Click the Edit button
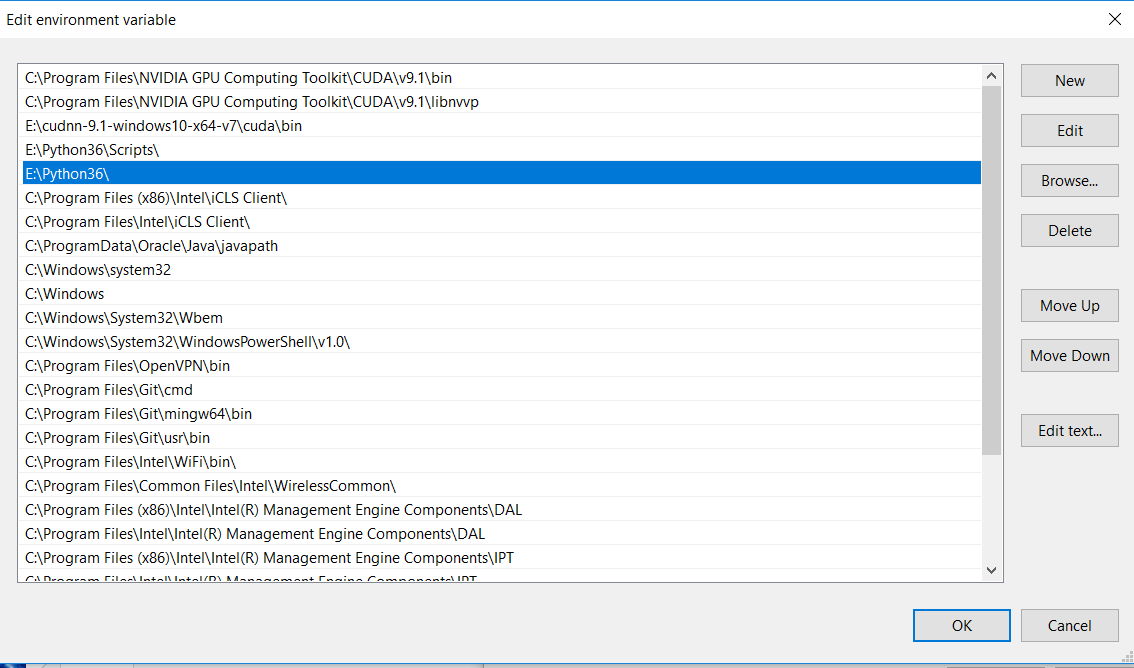This screenshot has height=668, width=1134. pos(1069,130)
